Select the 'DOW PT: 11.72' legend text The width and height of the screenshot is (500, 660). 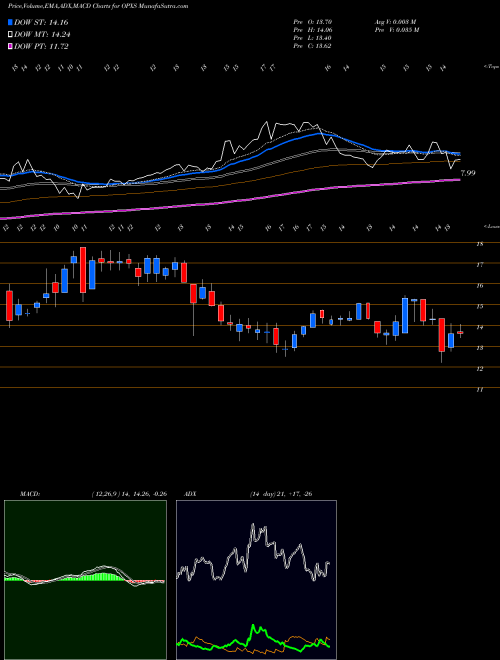click(41, 46)
